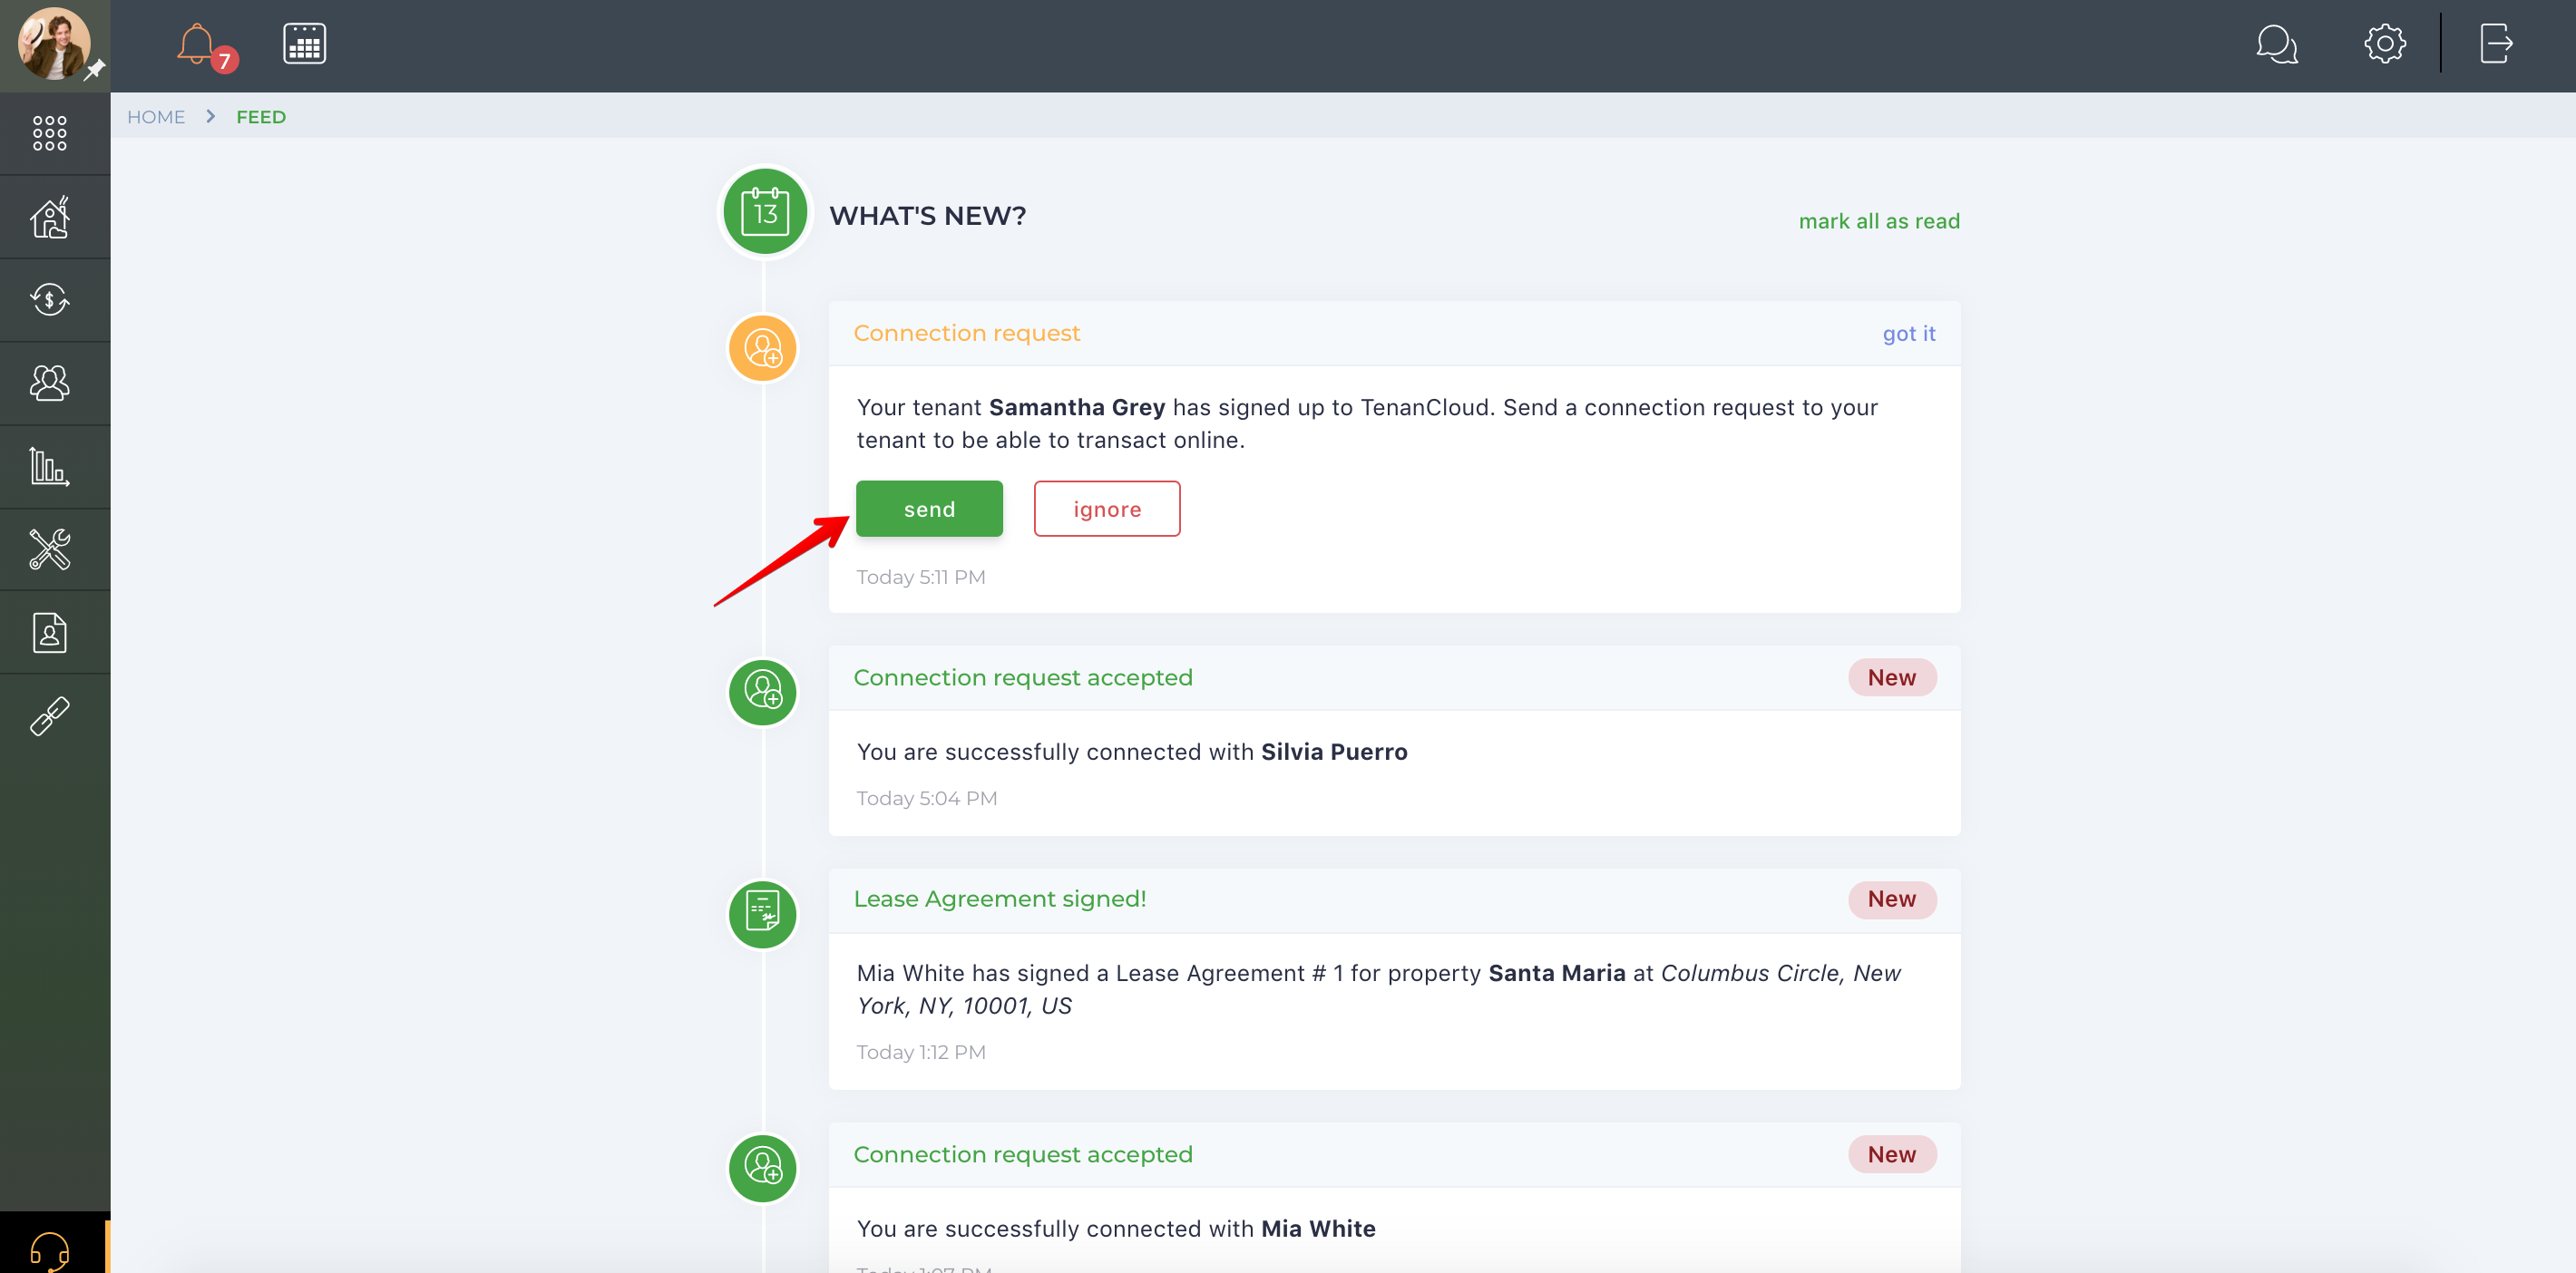The width and height of the screenshot is (2576, 1273).
Task: Click the Lease Agreement signed document icon
Action: pos(763,914)
